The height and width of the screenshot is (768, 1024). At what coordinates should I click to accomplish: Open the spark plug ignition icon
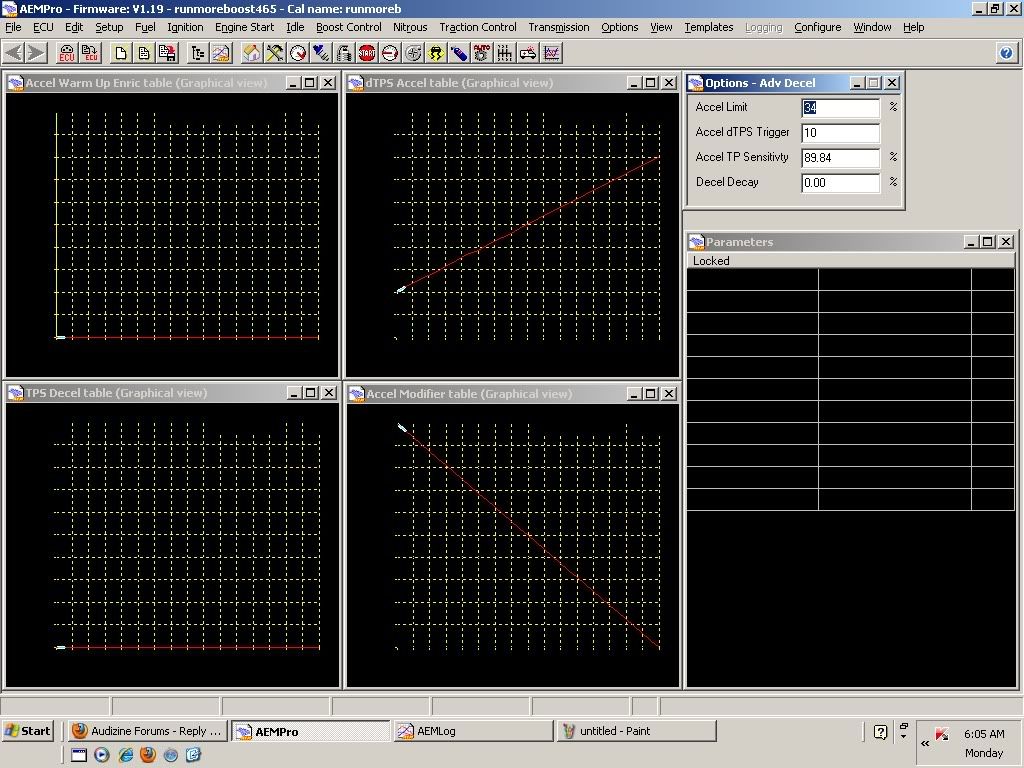point(321,53)
